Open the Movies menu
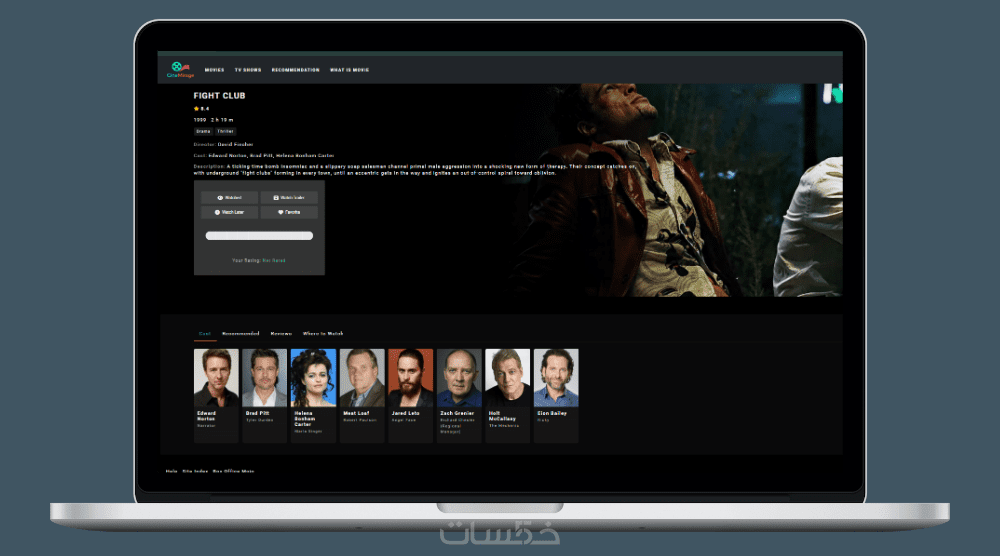This screenshot has height=556, width=1000. pyautogui.click(x=214, y=70)
